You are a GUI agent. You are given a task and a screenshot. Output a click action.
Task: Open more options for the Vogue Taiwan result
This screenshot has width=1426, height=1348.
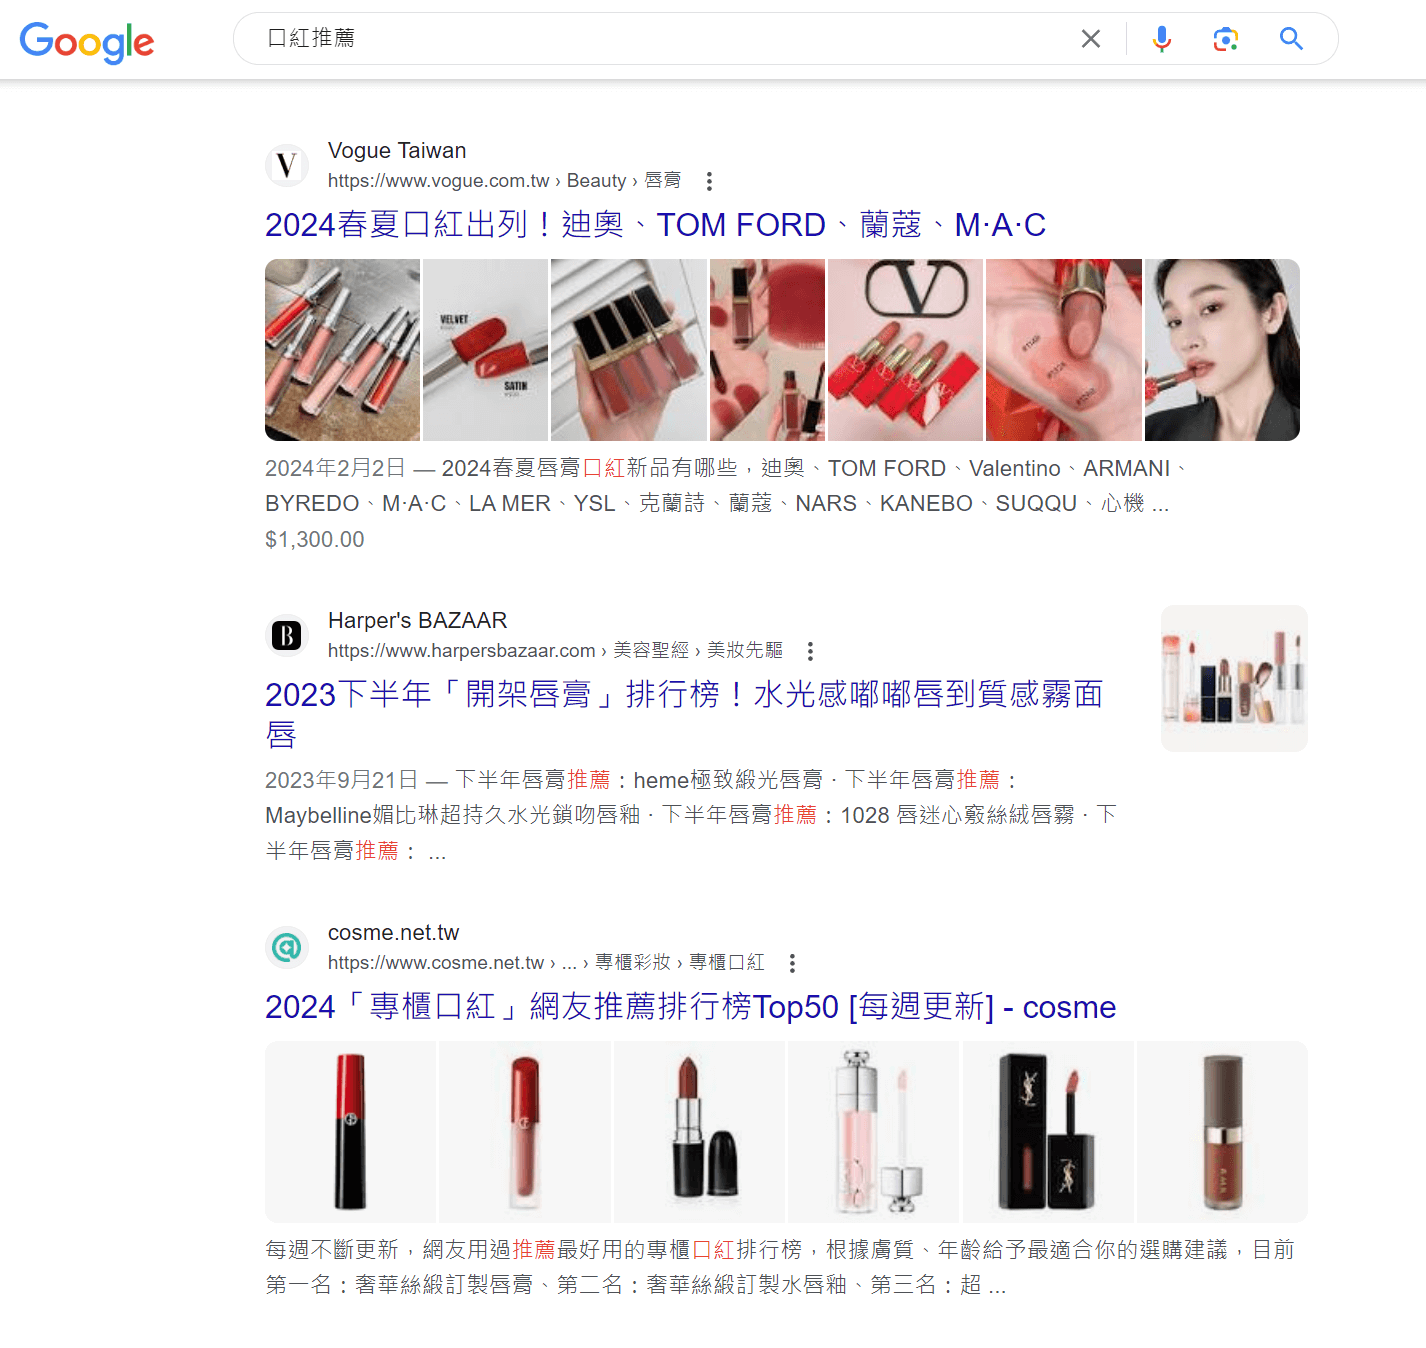coord(709,181)
